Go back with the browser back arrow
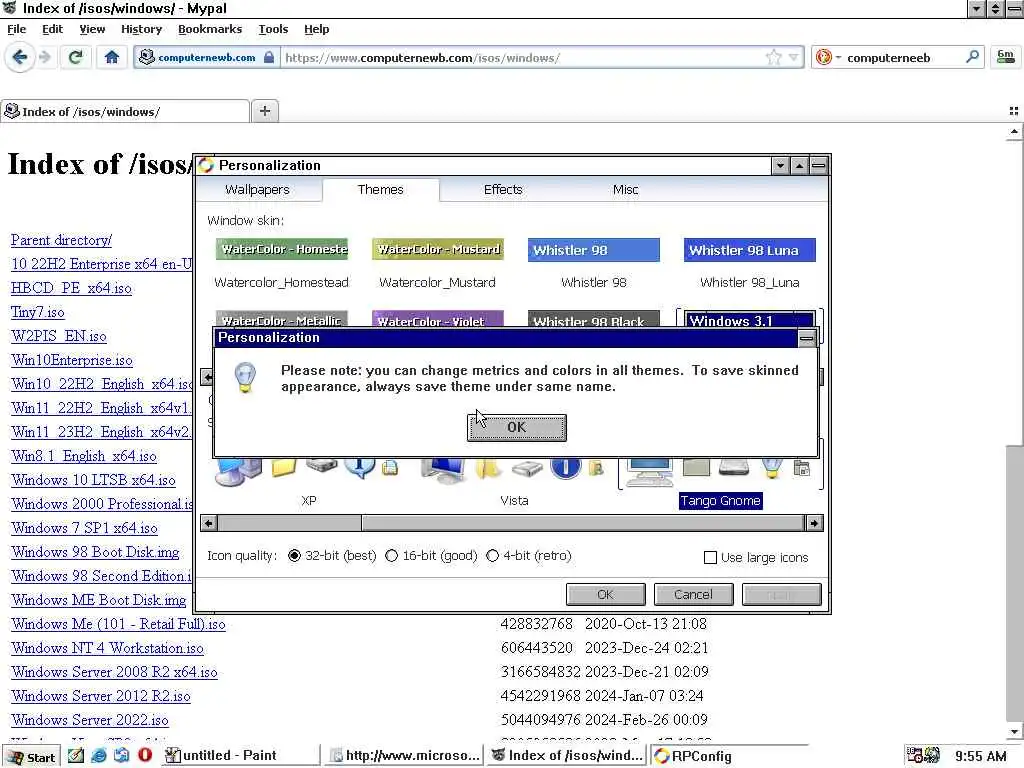1024x768 pixels. 20,57
